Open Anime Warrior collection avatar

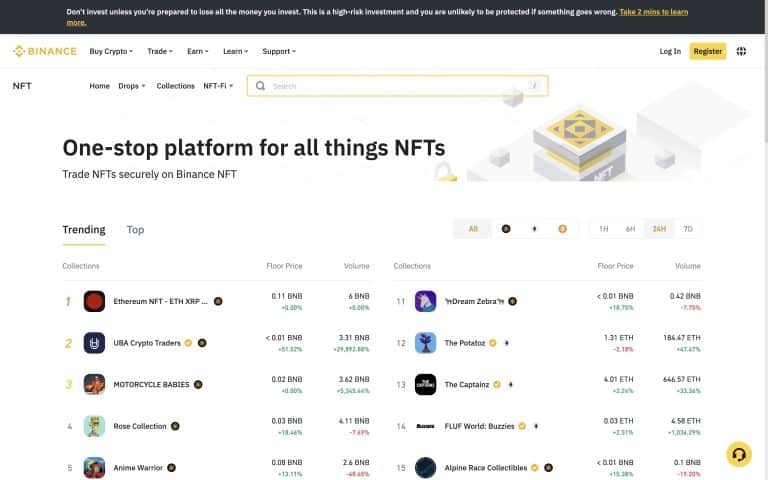(x=94, y=468)
